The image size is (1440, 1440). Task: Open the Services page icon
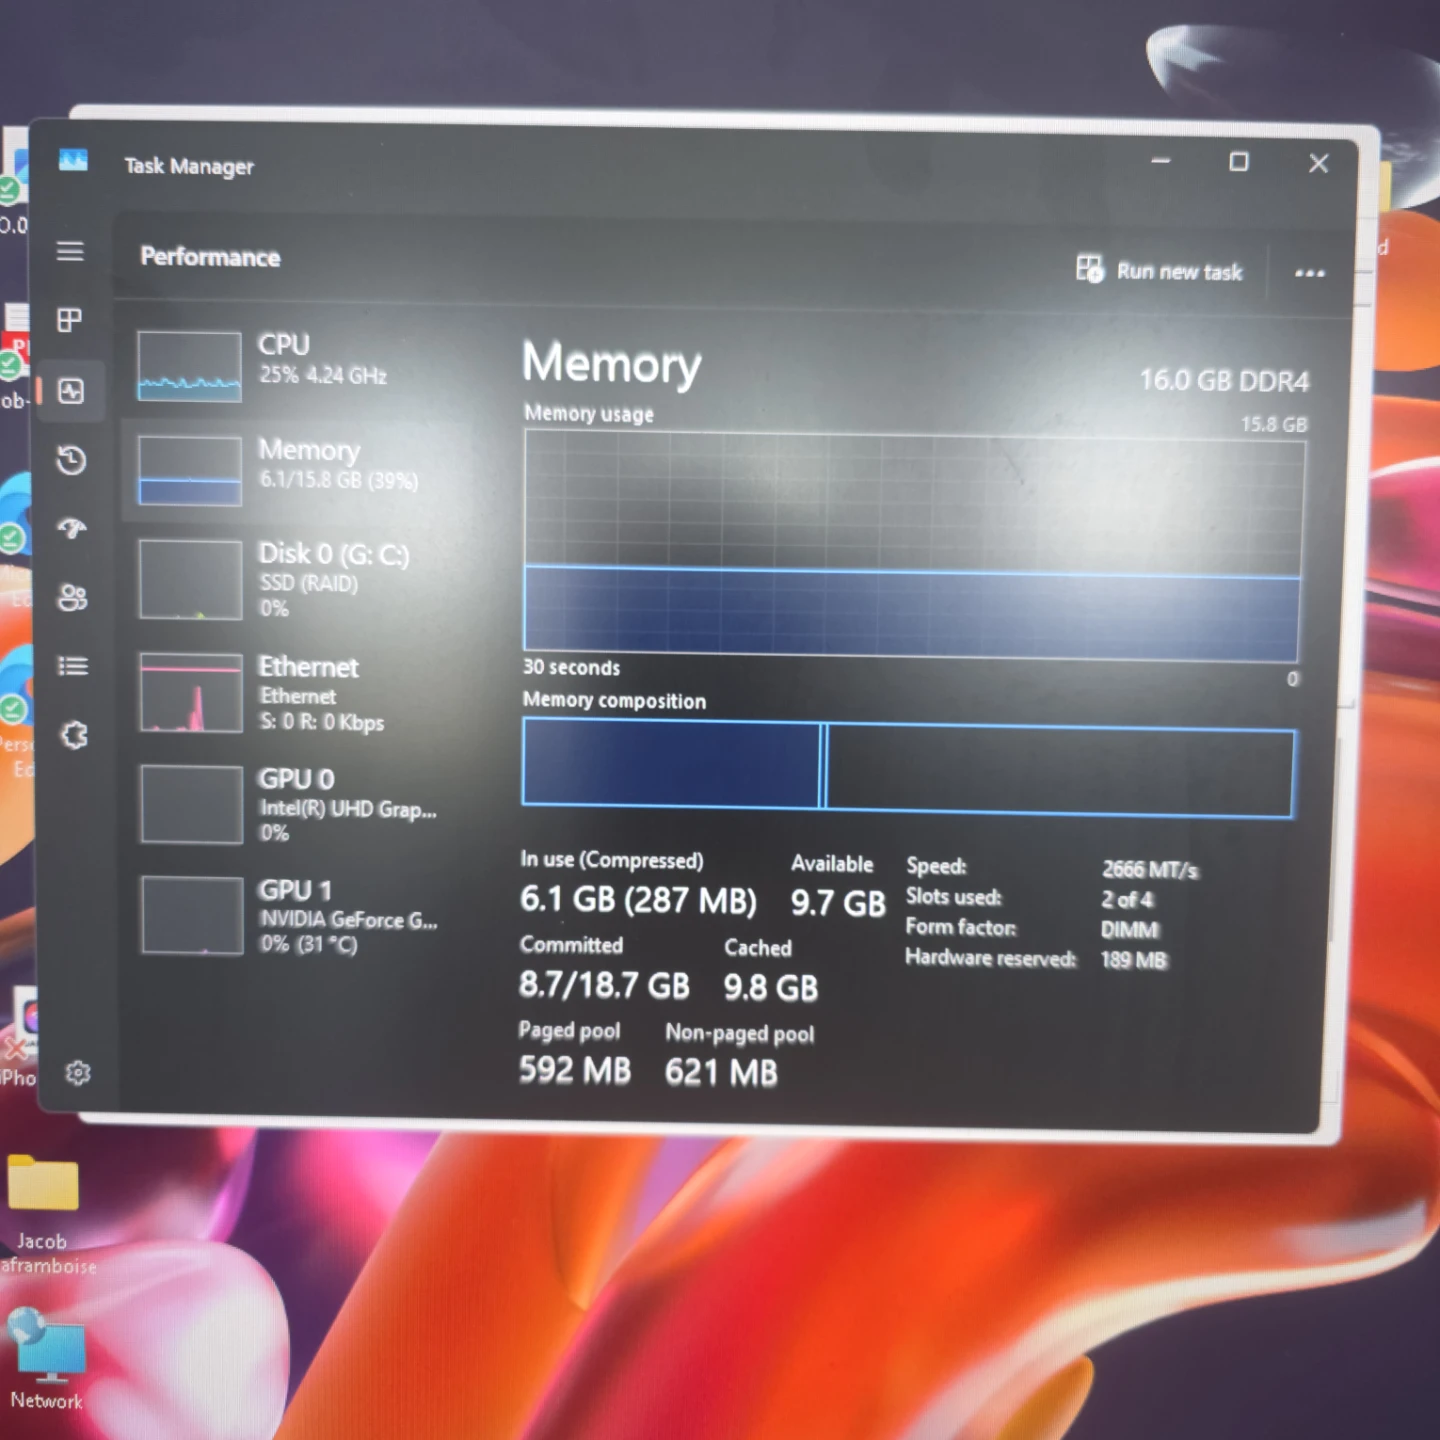pyautogui.click(x=75, y=735)
